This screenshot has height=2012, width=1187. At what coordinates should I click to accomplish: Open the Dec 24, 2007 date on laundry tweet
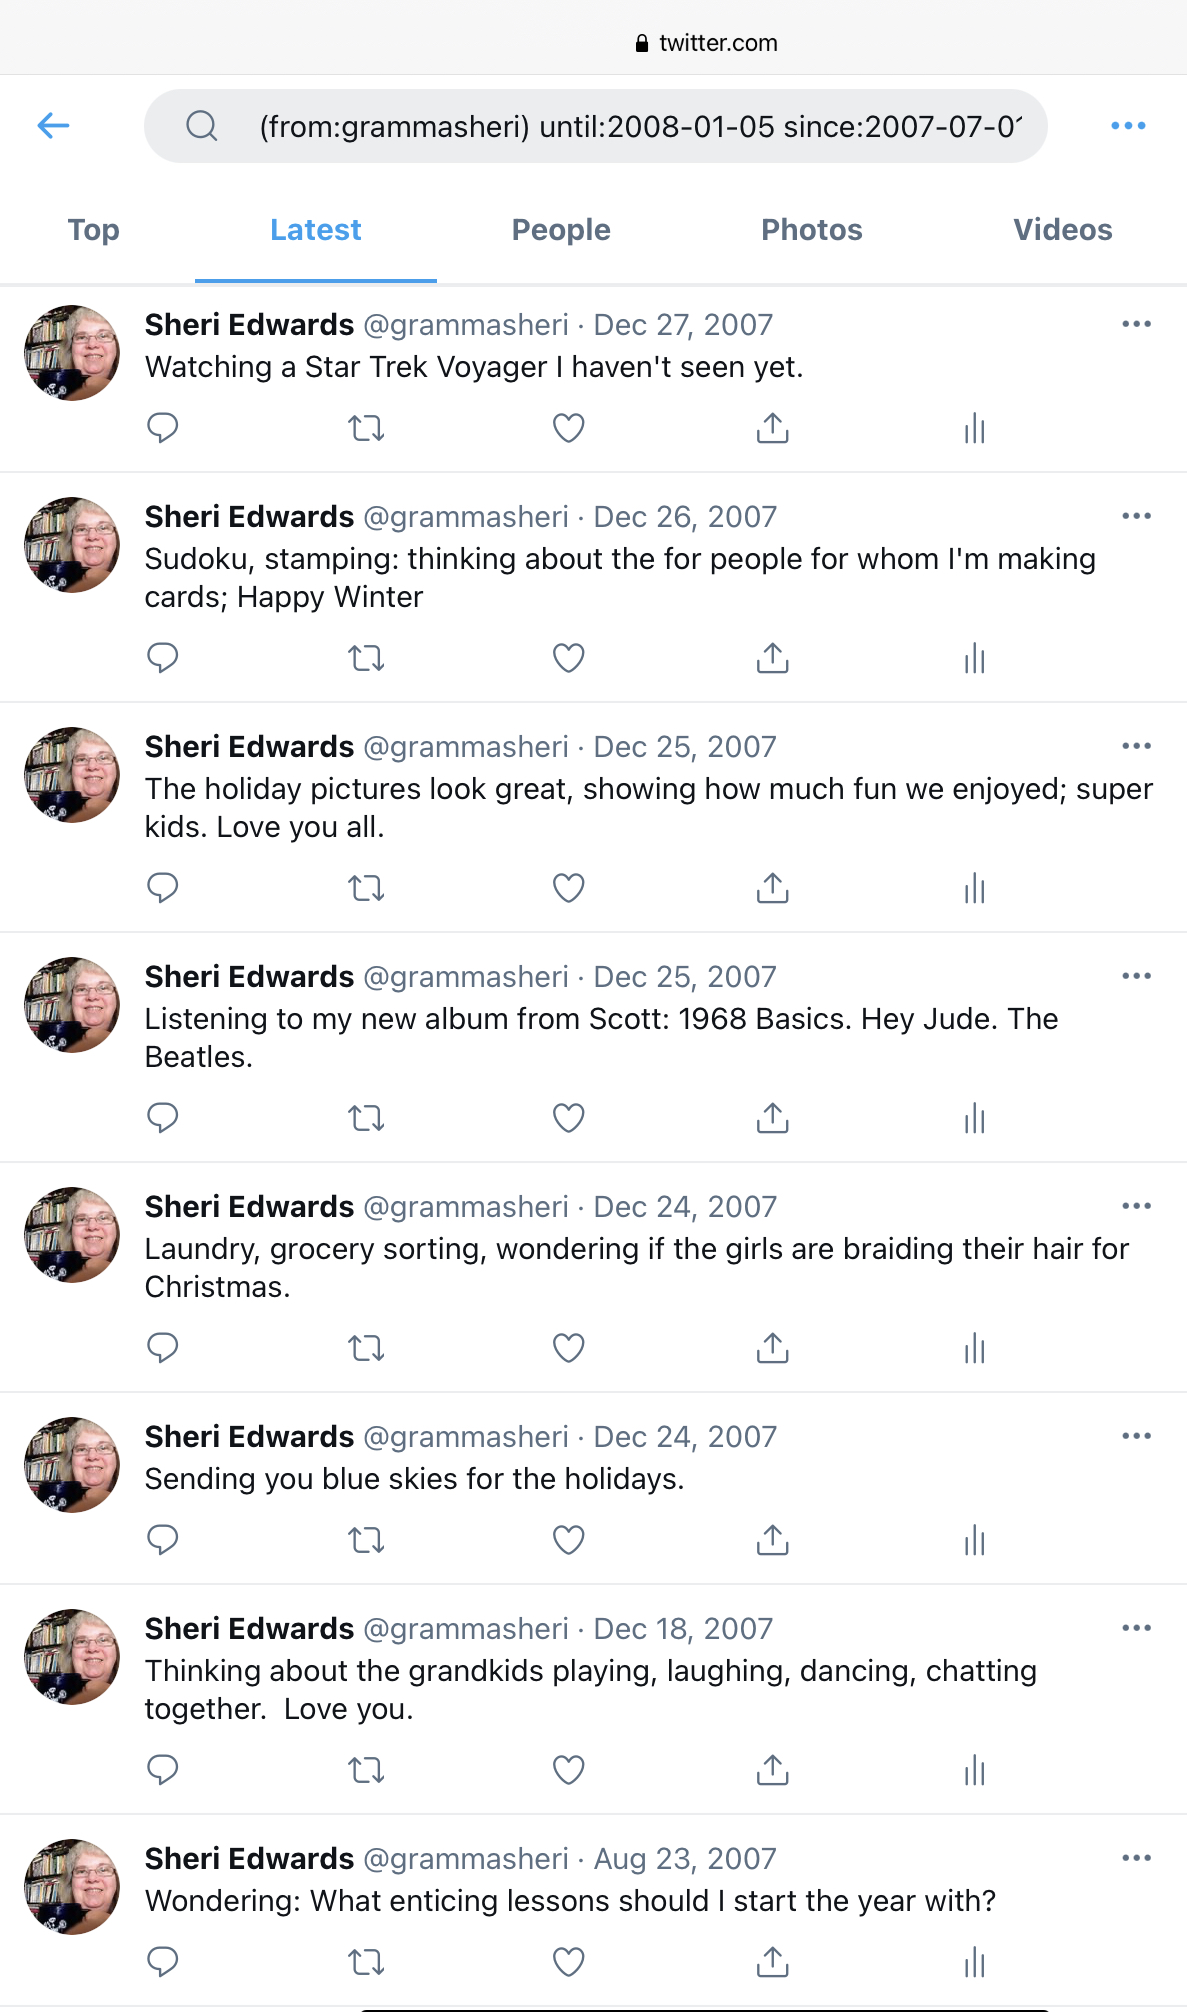click(685, 1207)
